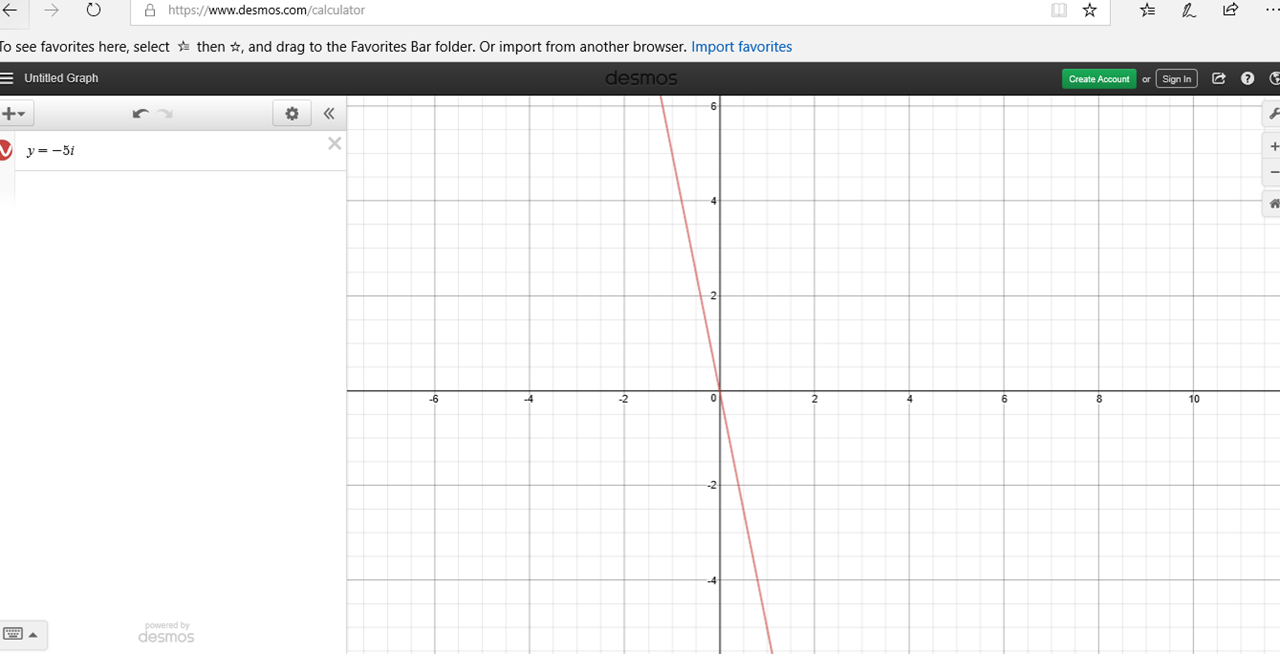
Task: Delete the y = -5i expression
Action: pos(334,144)
